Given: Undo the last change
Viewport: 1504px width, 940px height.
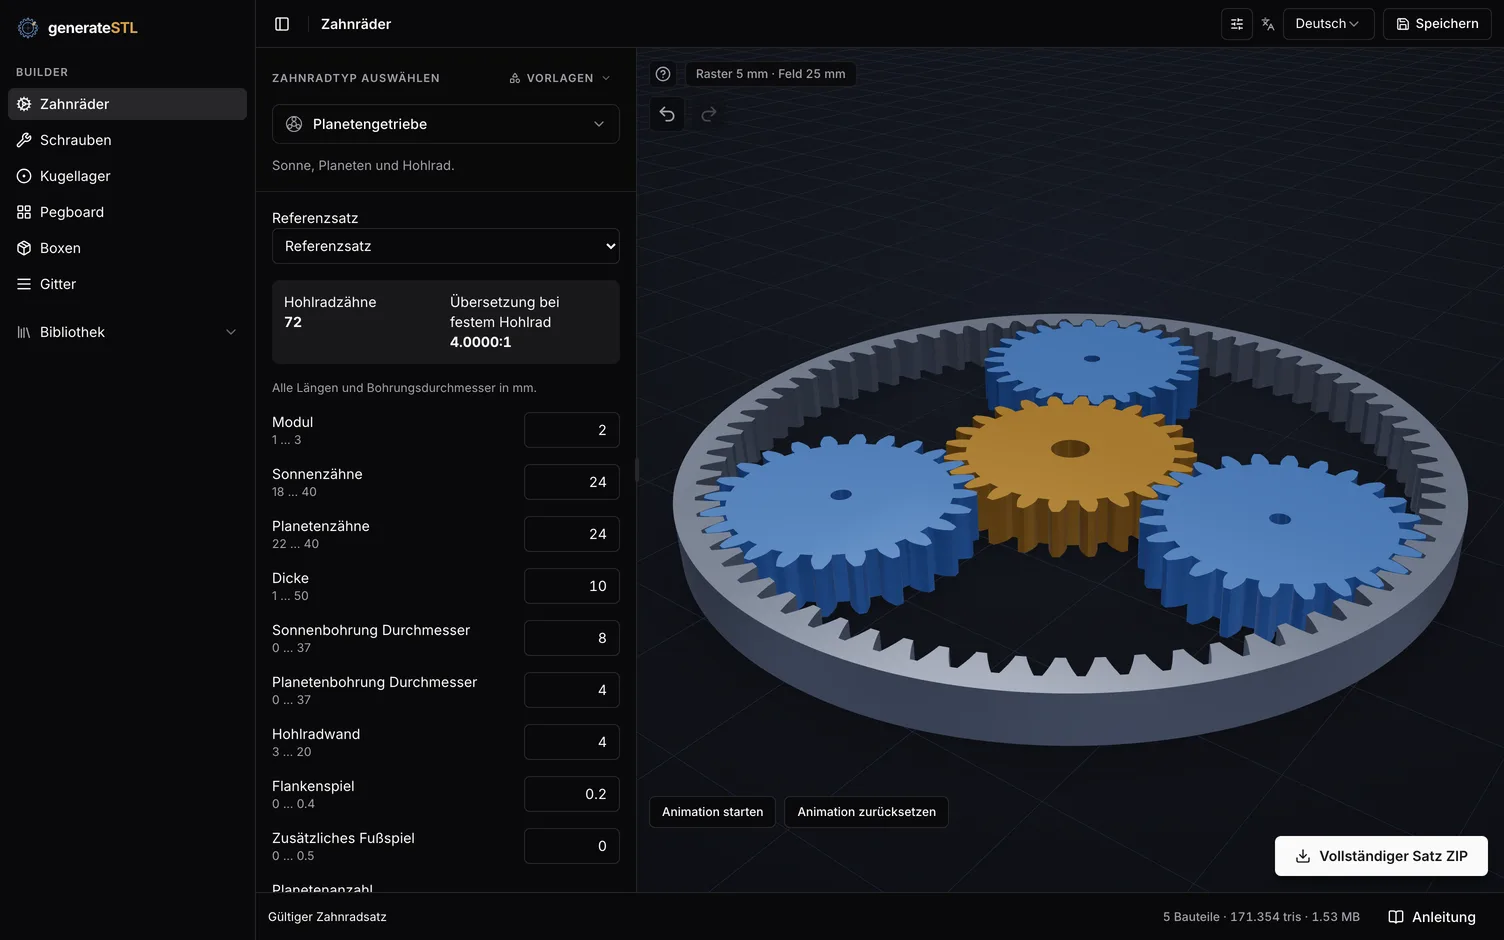Looking at the screenshot, I should tap(667, 114).
